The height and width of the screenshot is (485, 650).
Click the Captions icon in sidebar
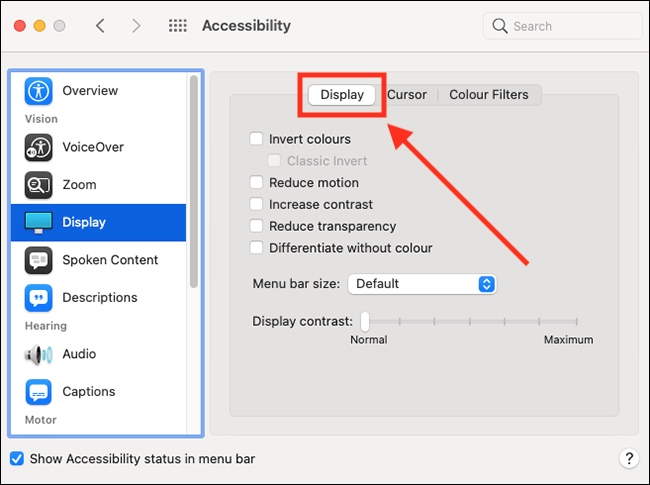pos(38,392)
